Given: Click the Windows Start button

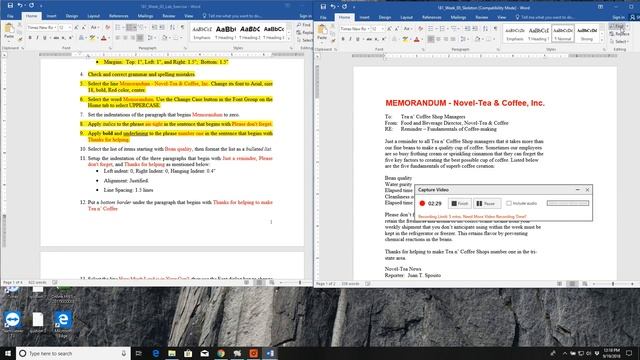Looking at the screenshot, I should coord(8,353).
